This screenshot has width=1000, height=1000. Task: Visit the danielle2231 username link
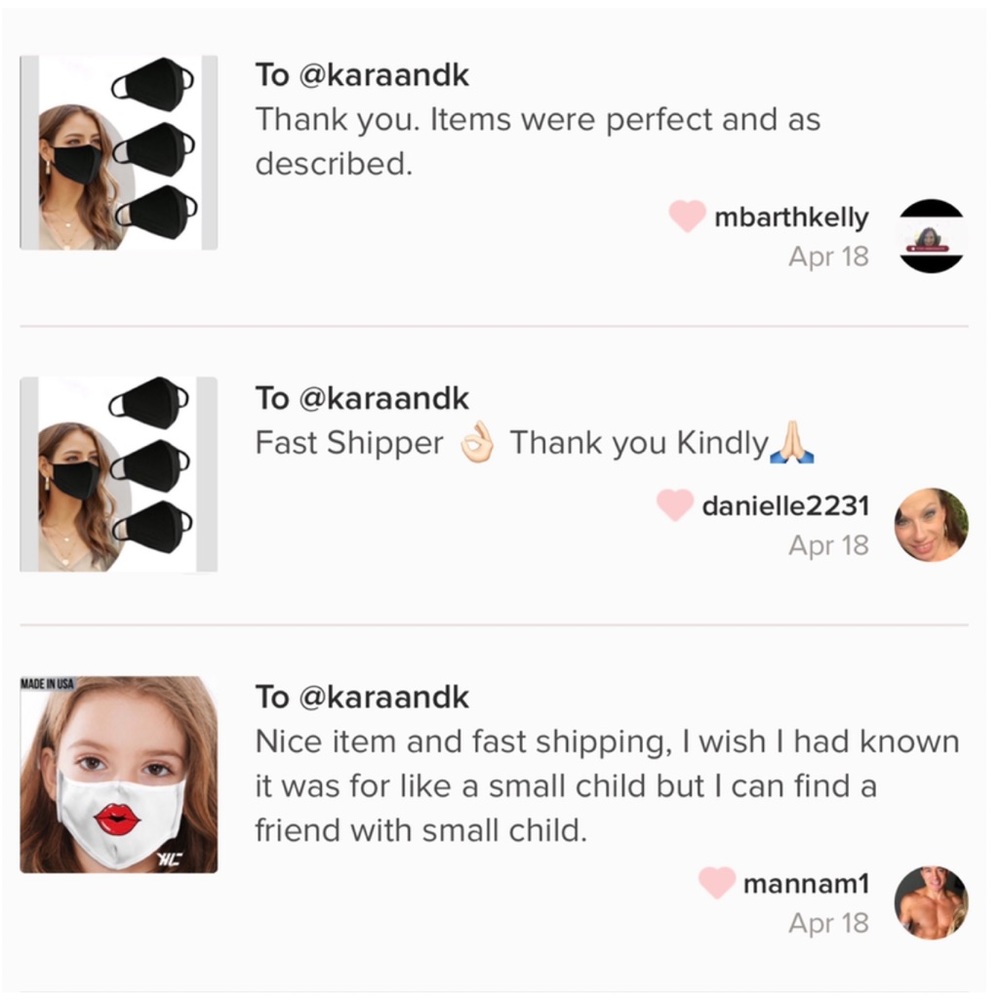[x=785, y=506]
